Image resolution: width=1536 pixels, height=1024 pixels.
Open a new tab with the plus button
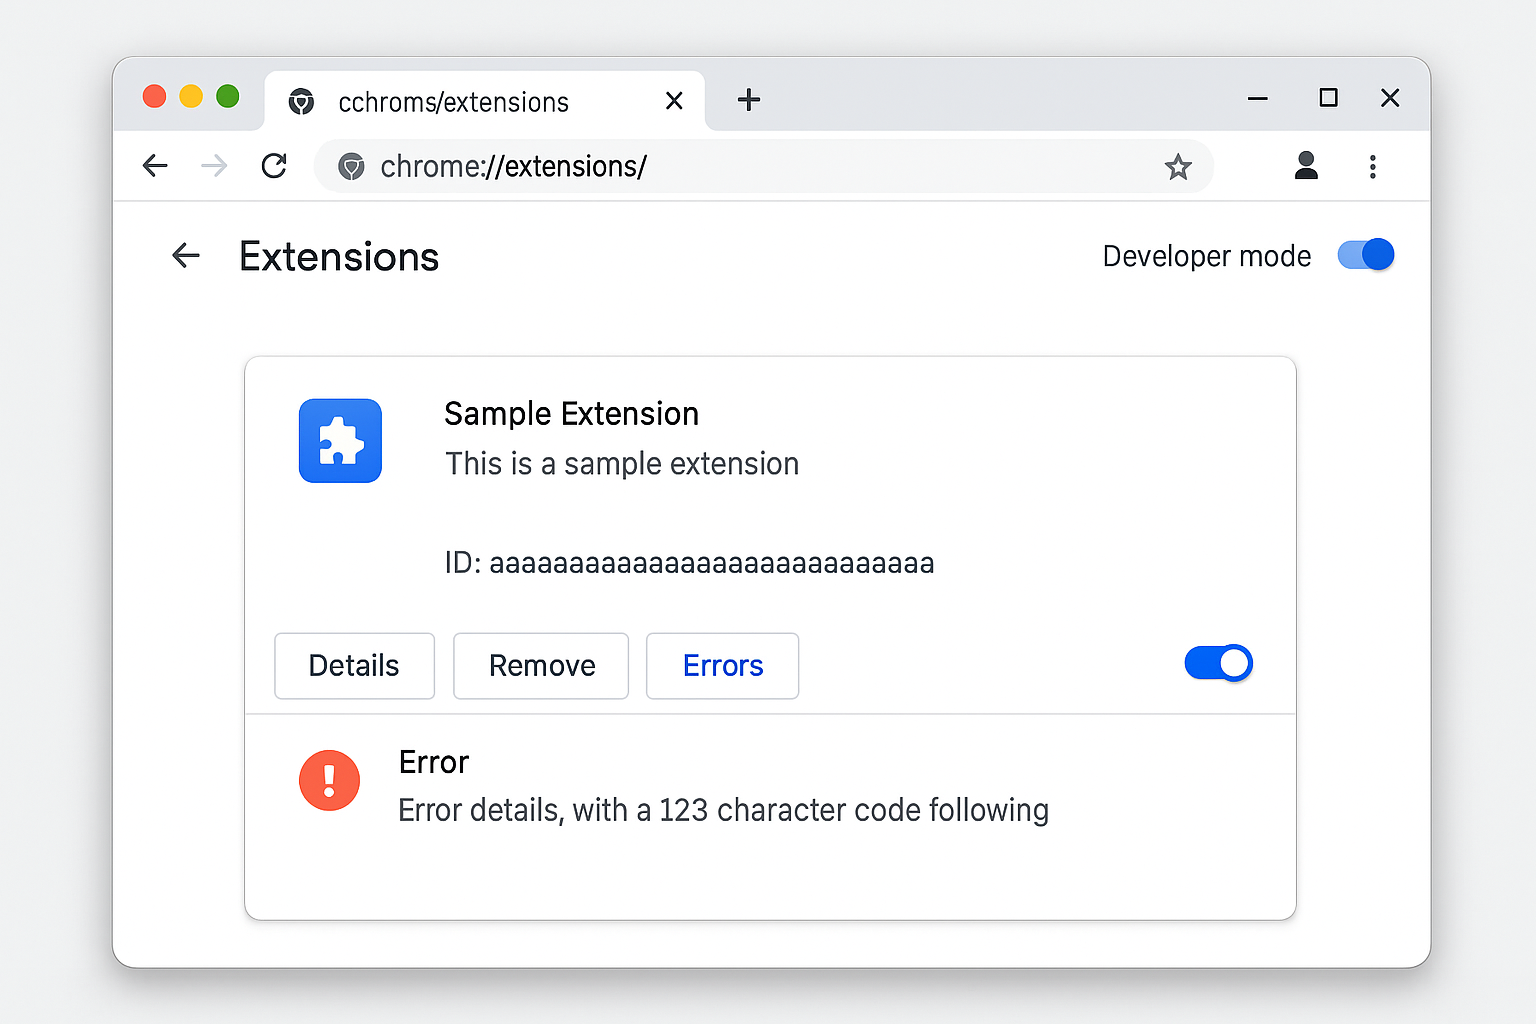pos(749,100)
